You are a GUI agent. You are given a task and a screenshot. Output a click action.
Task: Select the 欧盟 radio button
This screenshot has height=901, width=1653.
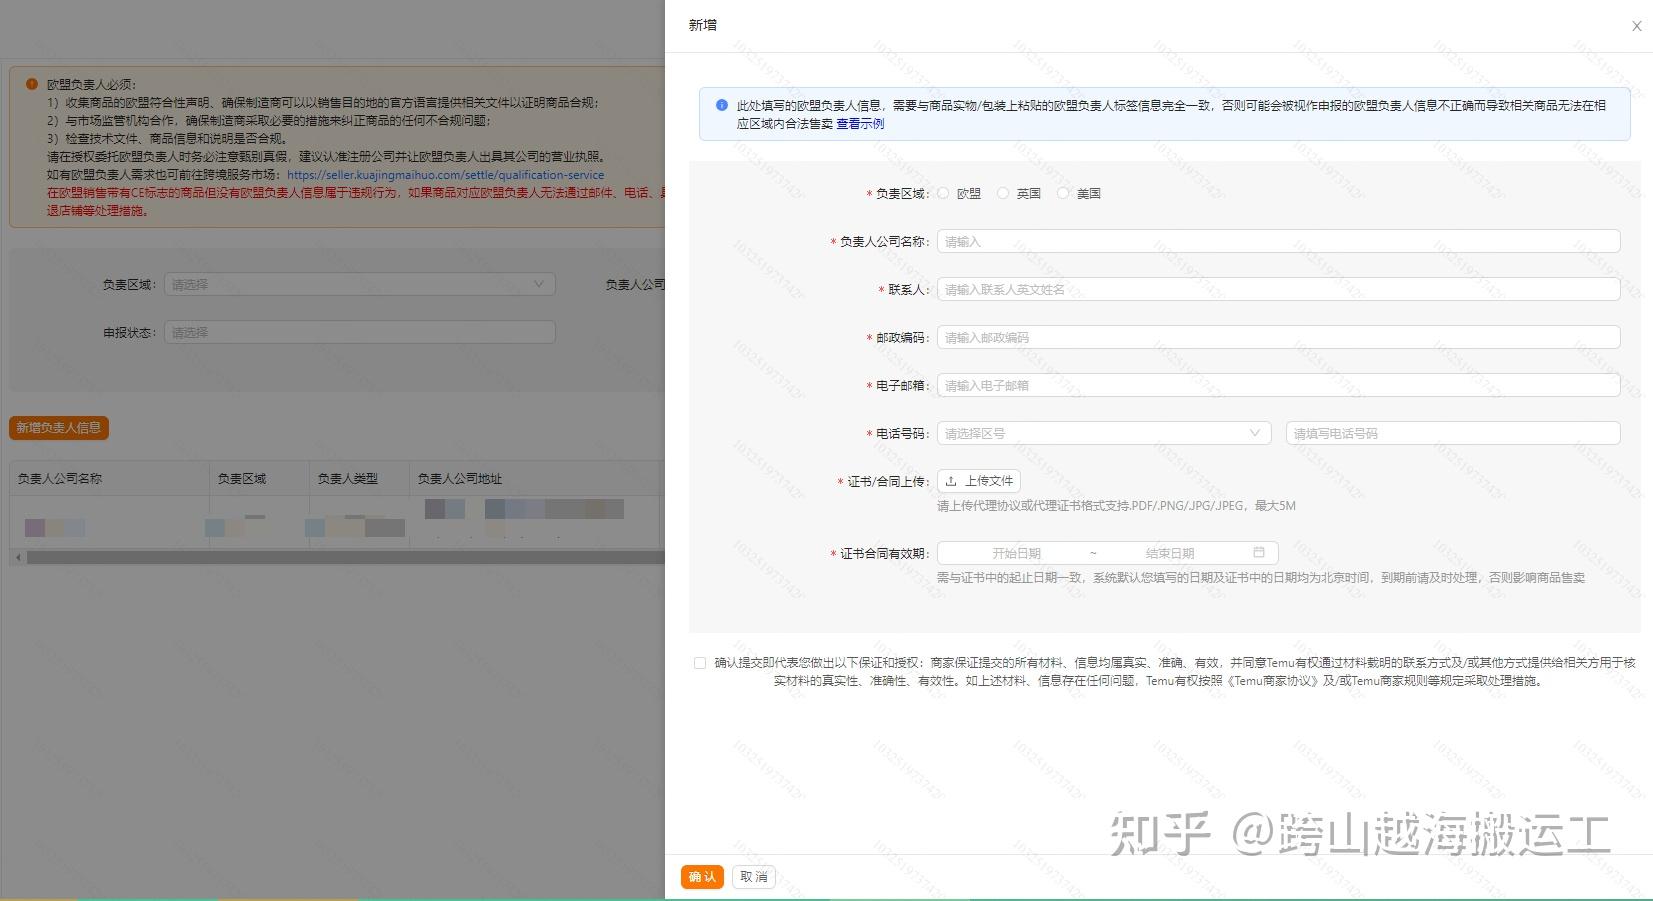coord(942,193)
